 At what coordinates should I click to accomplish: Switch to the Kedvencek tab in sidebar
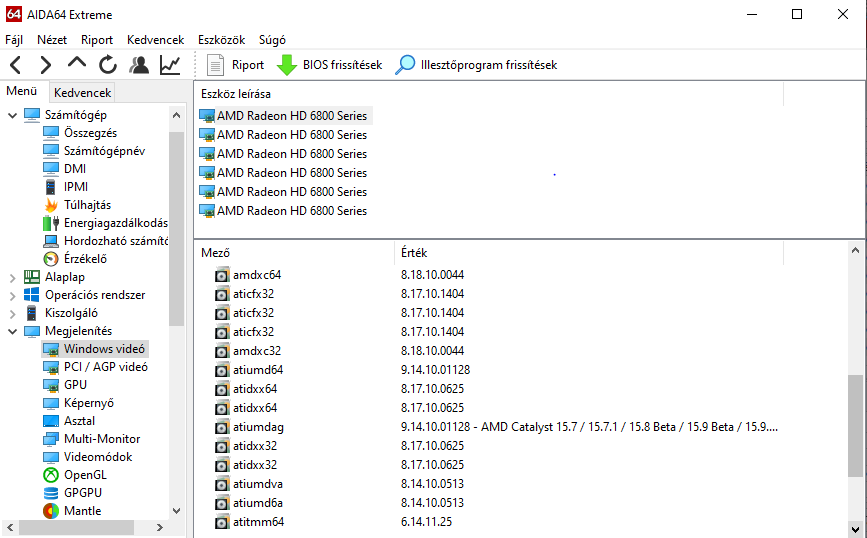[82, 93]
